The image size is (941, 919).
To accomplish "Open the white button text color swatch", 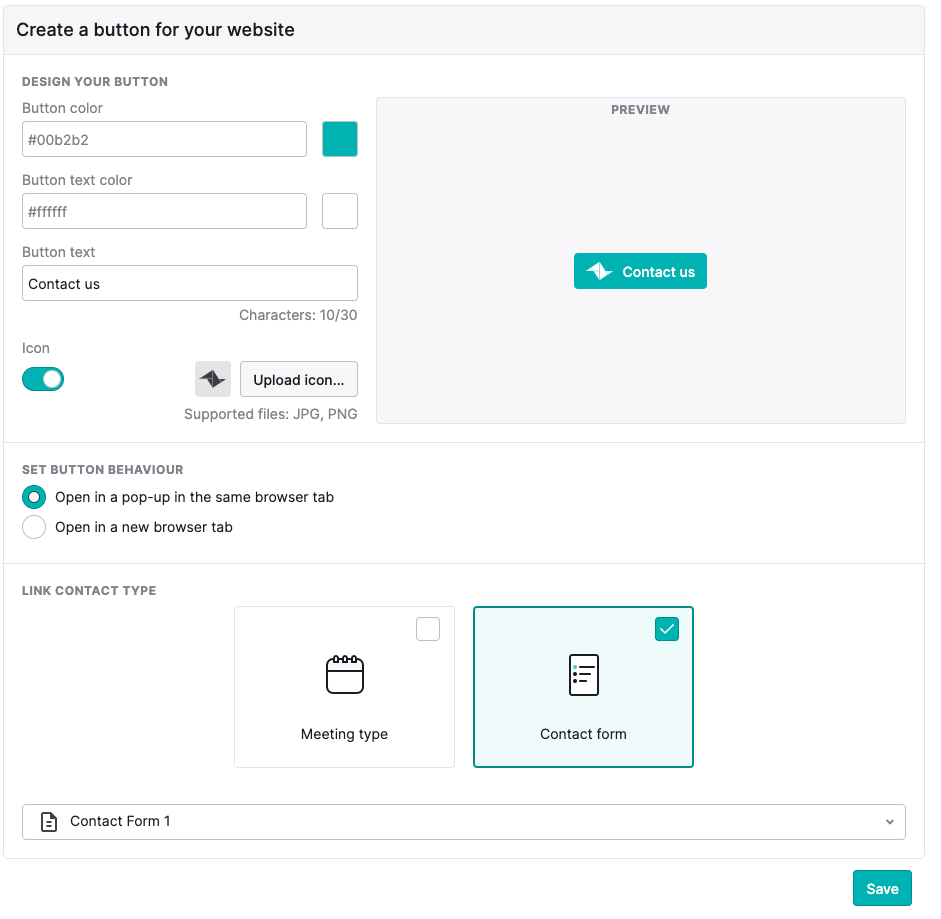I will (340, 211).
